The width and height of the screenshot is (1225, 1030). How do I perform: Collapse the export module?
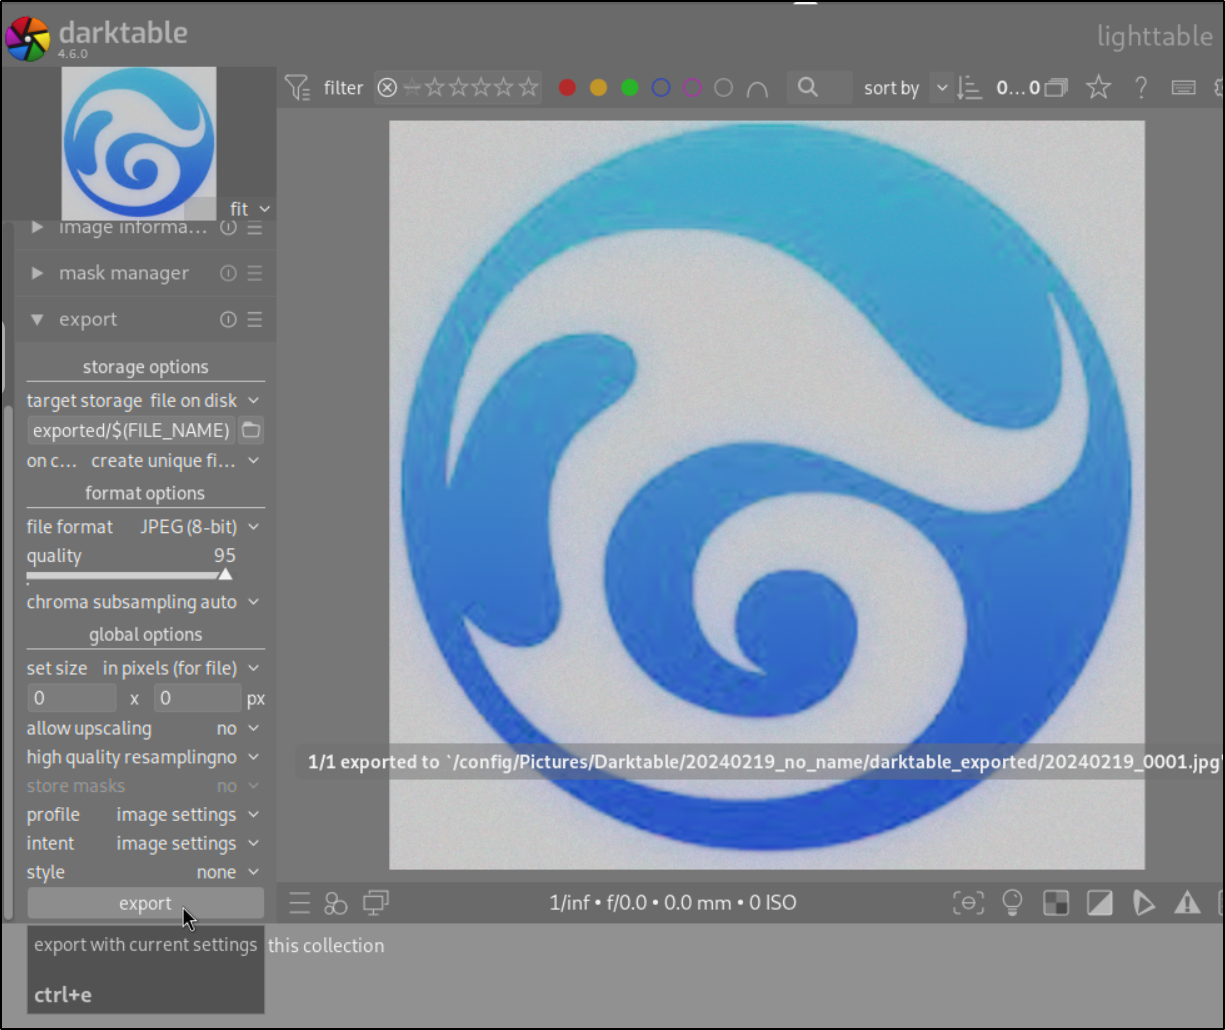pos(37,320)
